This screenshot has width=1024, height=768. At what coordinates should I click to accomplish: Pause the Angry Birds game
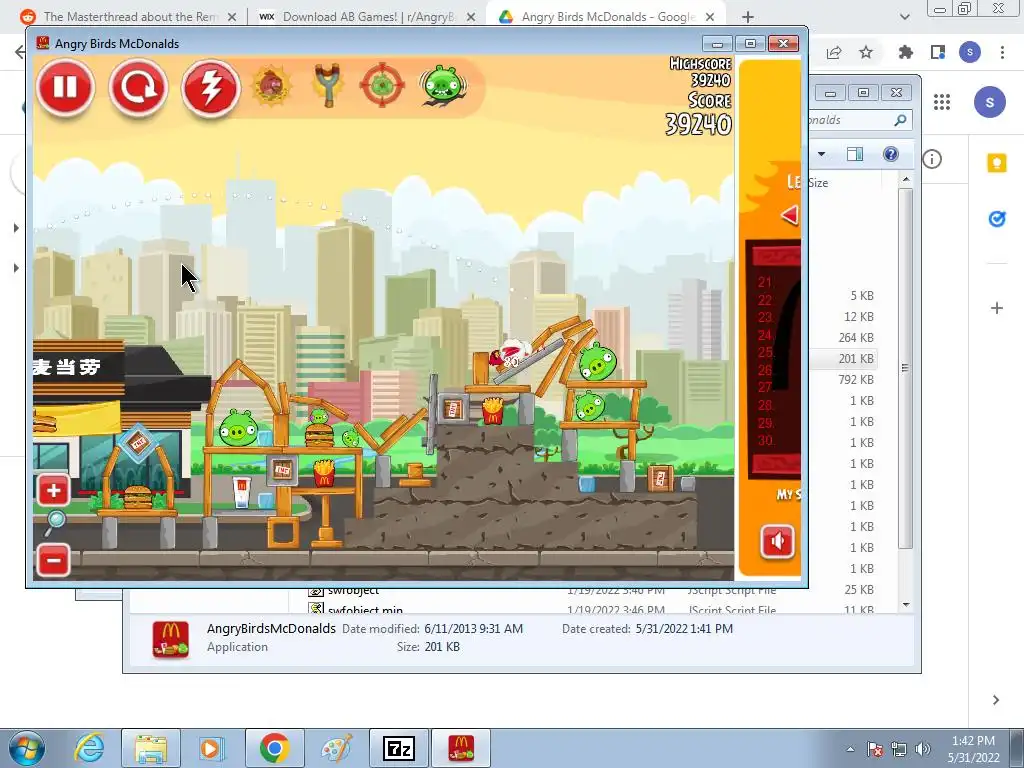[65, 88]
